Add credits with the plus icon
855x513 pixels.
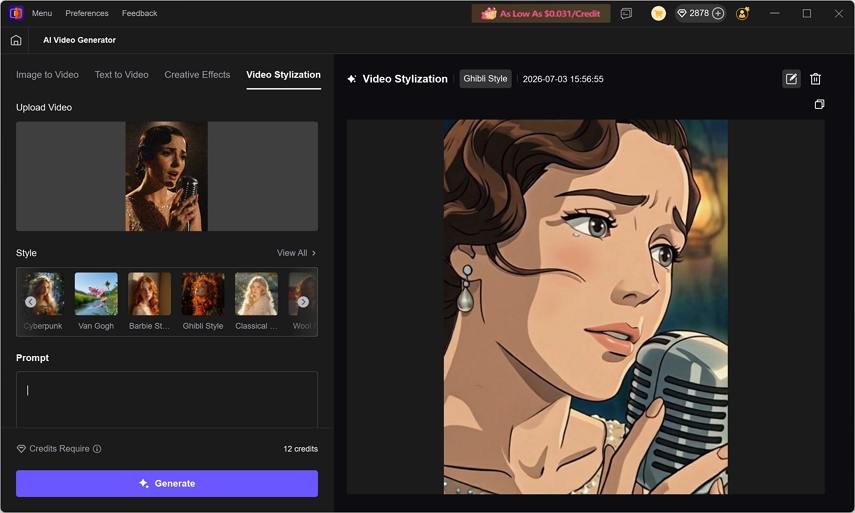tap(718, 13)
